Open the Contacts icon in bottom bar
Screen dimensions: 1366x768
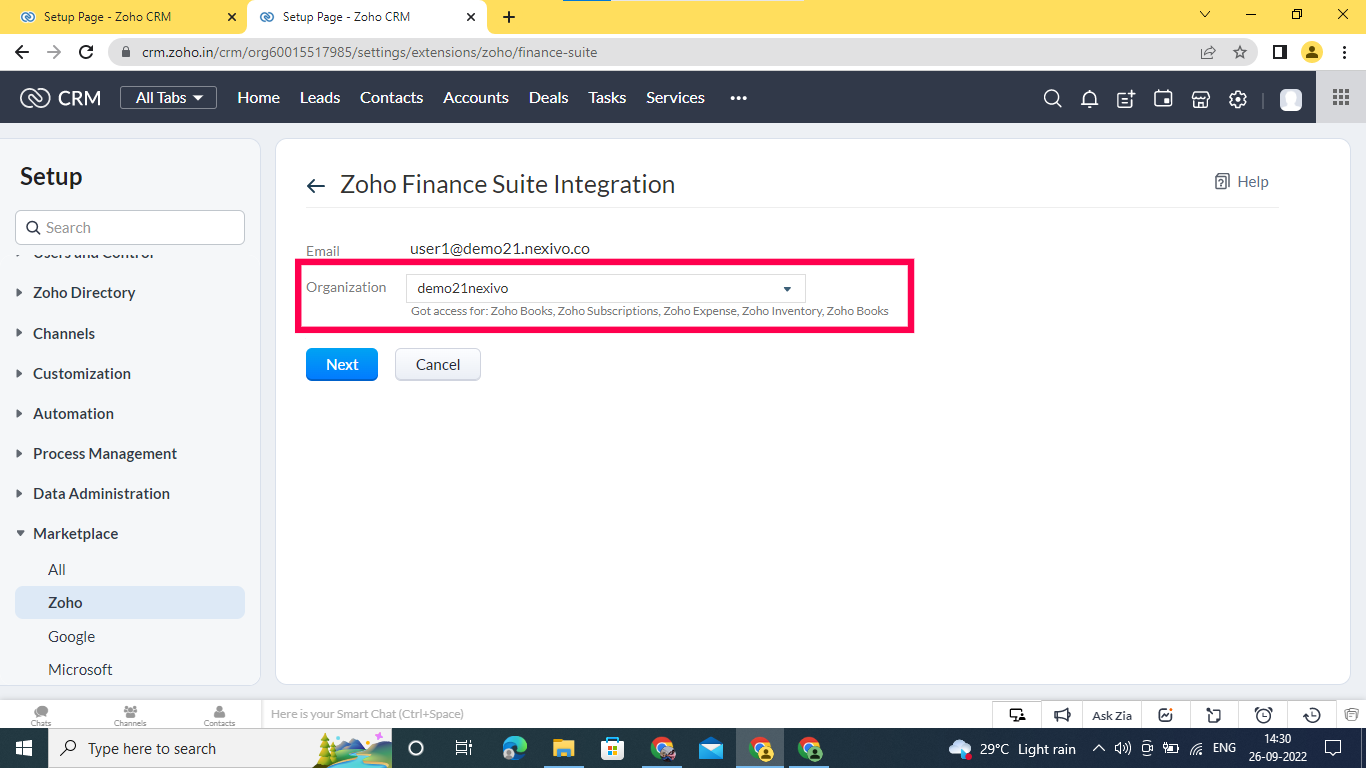[x=219, y=715]
